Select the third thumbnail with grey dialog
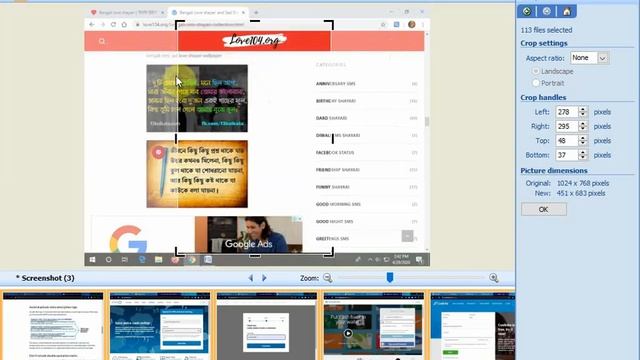This screenshot has width=640, height=360. [267, 326]
